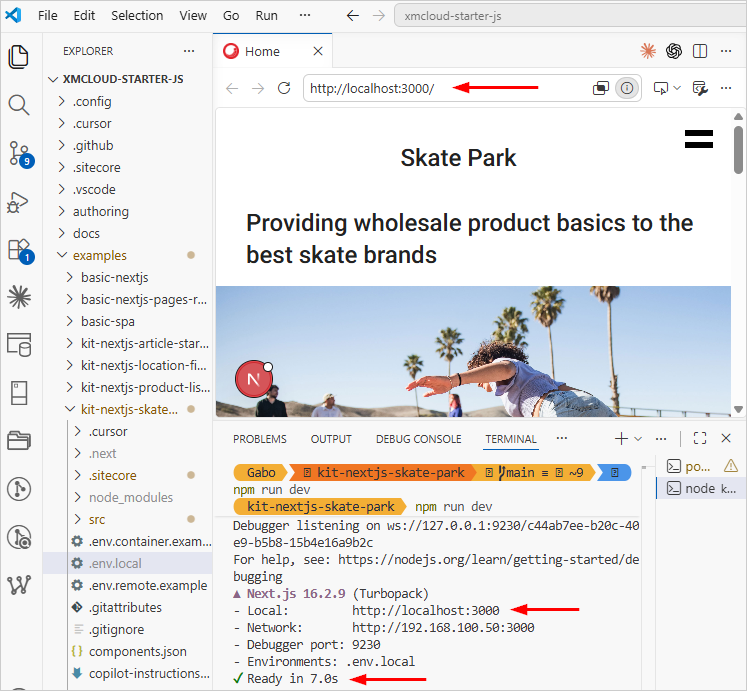Select the node terminal session entry
The height and width of the screenshot is (691, 747).
click(701, 488)
